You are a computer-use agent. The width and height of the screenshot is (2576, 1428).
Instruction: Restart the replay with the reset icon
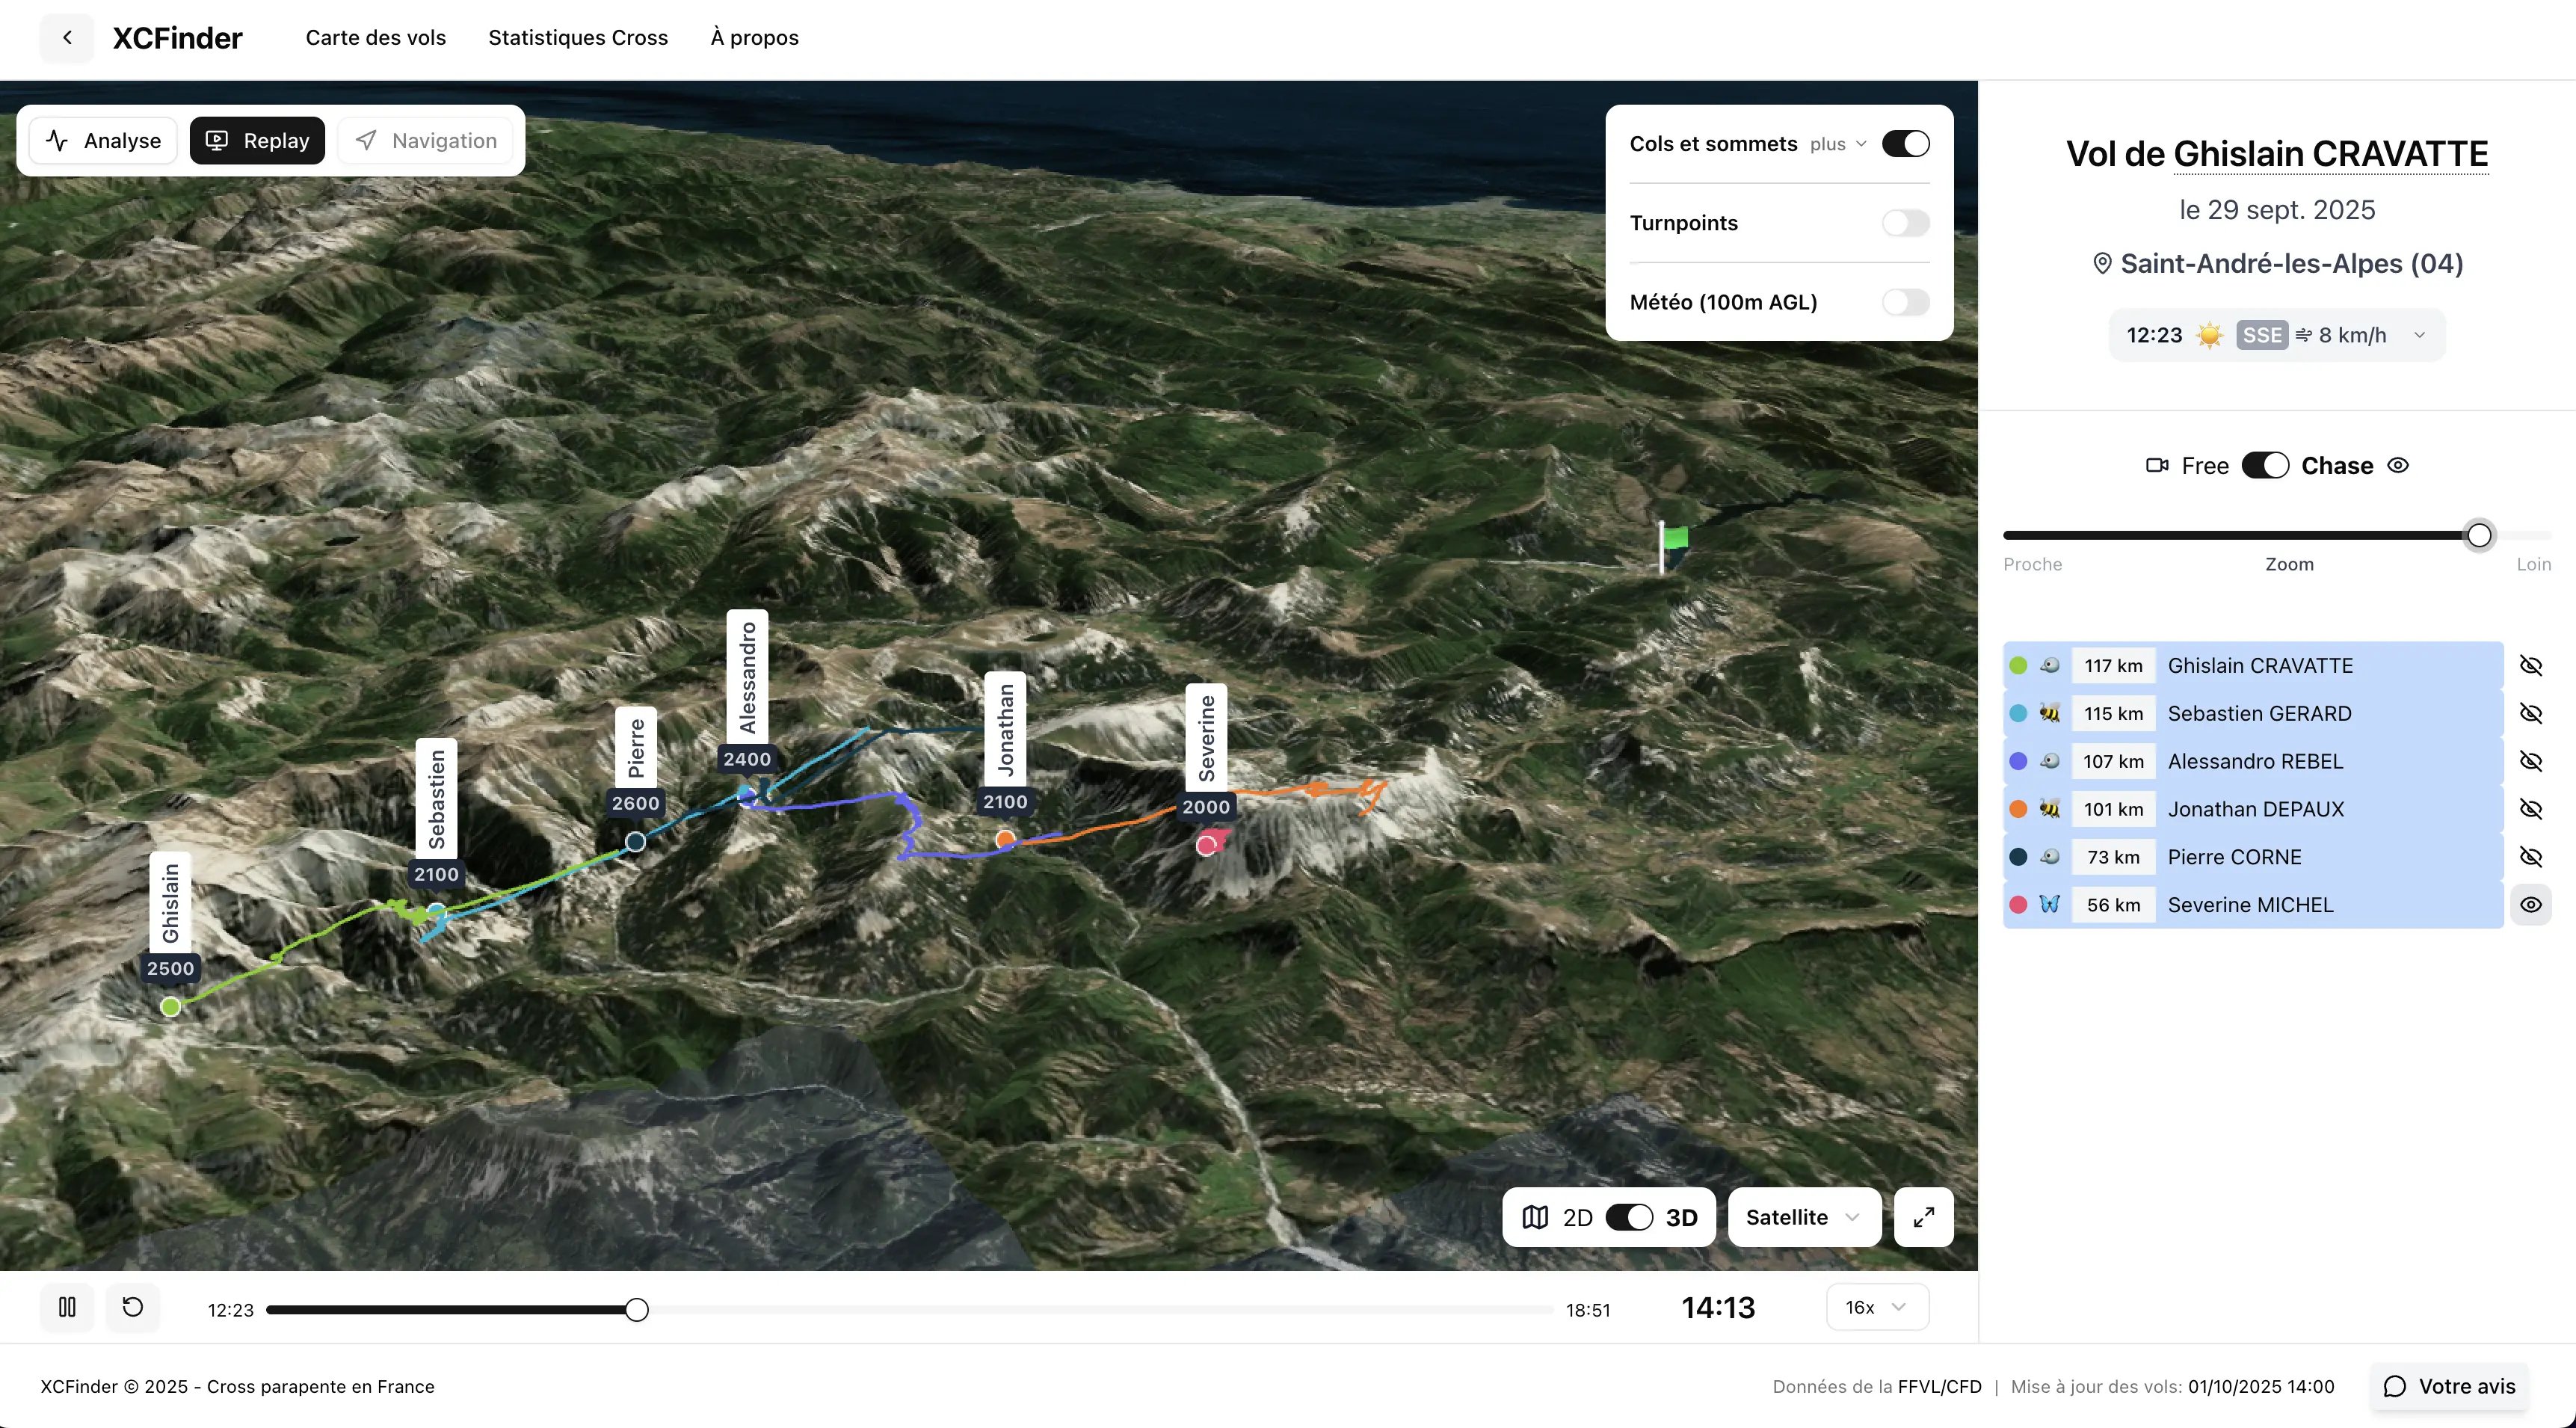(133, 1307)
